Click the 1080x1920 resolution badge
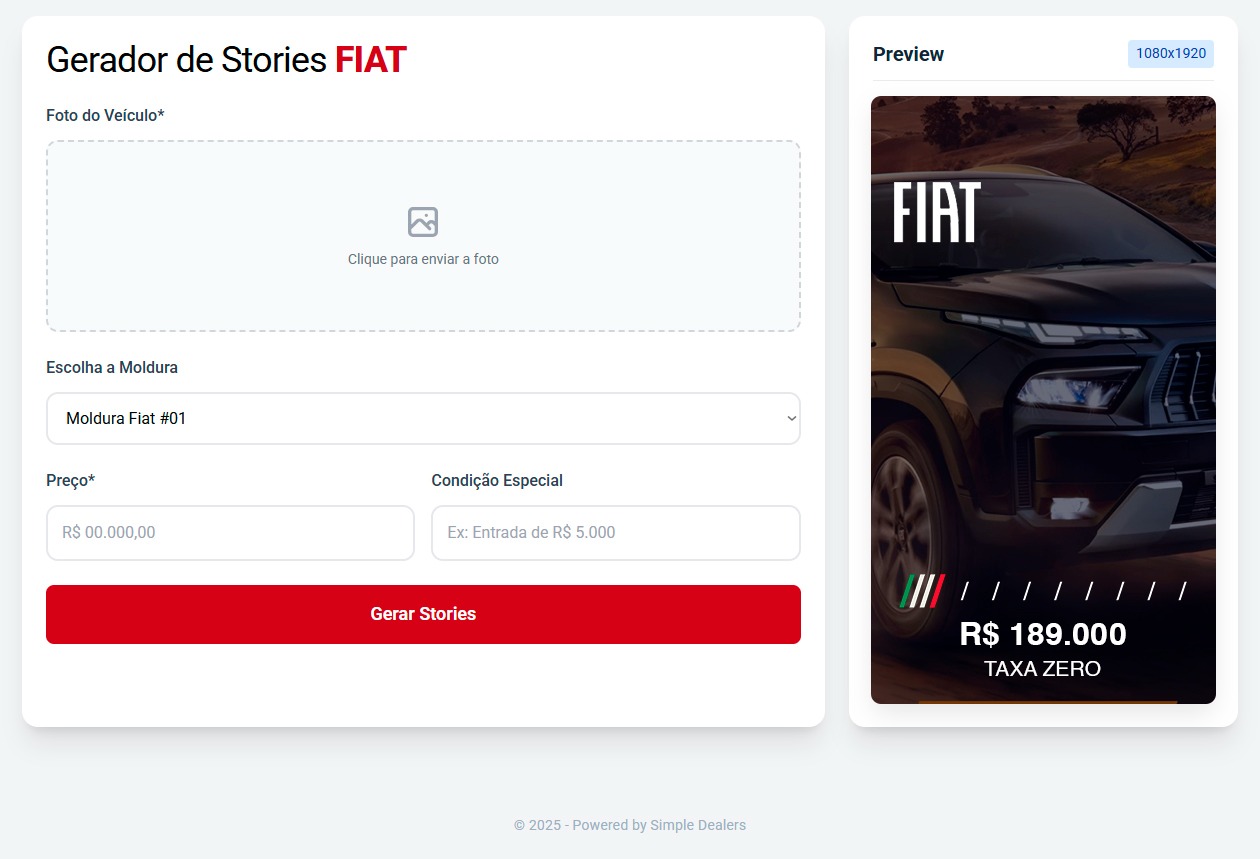1260x859 pixels. (1170, 54)
